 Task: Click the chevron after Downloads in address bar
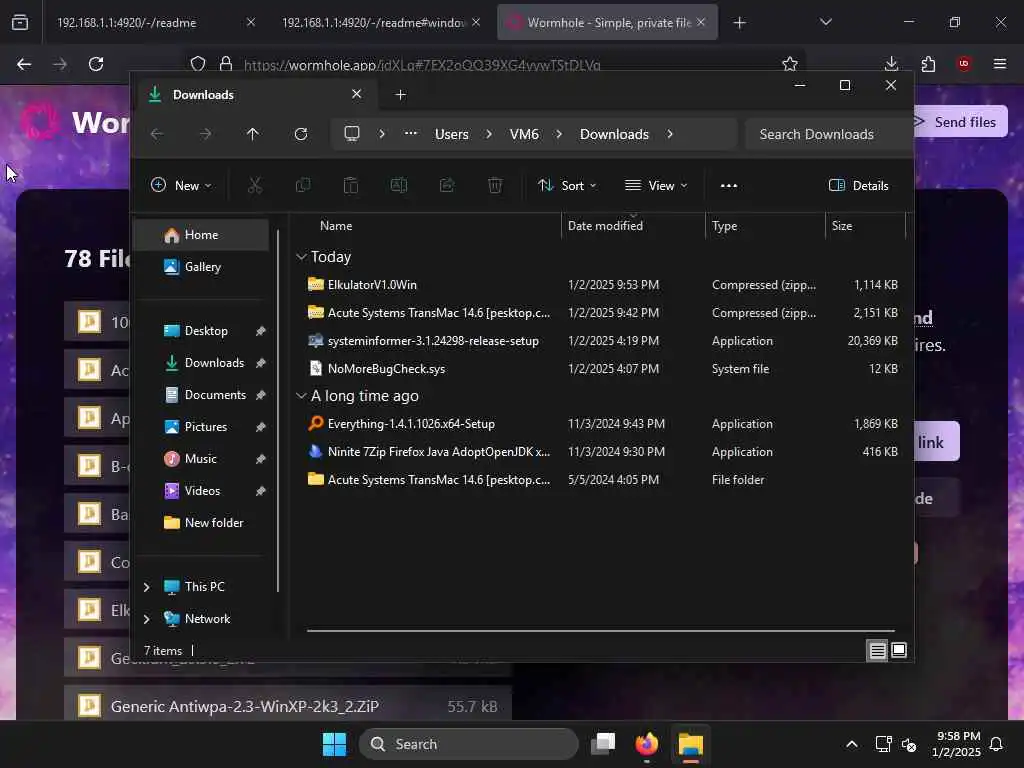670,134
